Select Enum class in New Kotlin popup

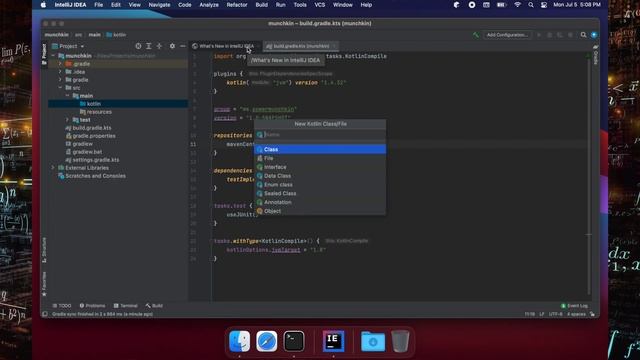coord(320,185)
